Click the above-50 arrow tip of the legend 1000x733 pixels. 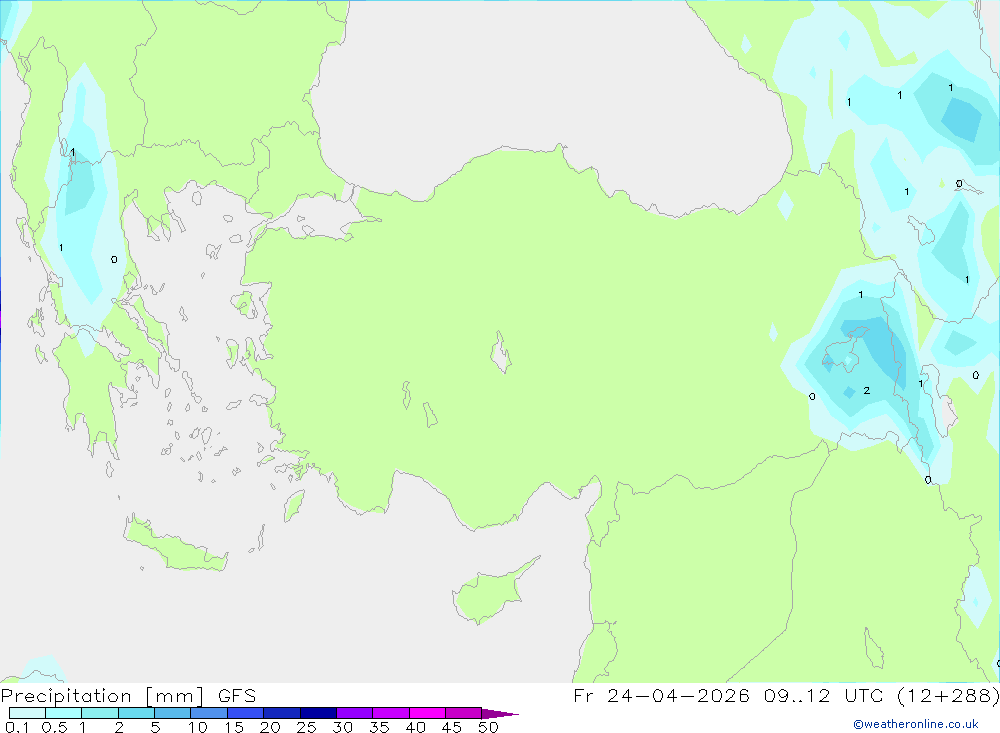pos(499,713)
